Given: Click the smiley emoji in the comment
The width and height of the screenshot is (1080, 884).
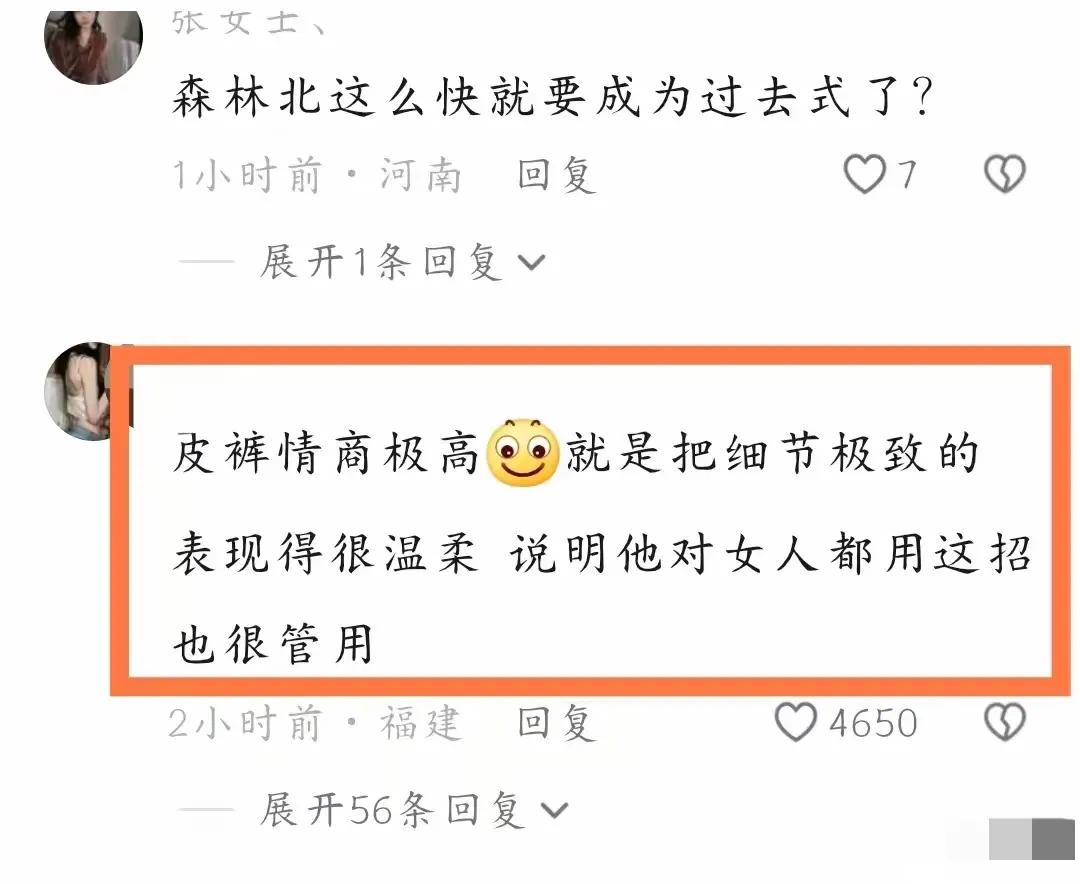Looking at the screenshot, I should (x=523, y=452).
